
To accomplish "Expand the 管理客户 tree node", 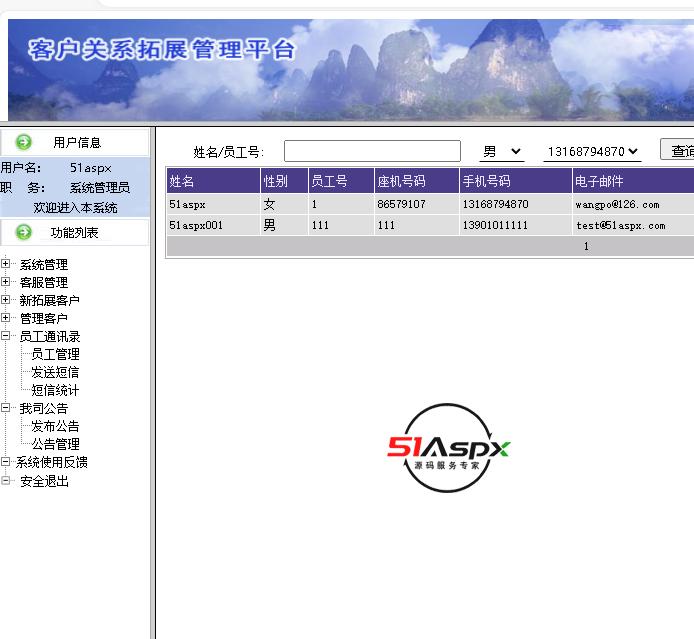I will [5, 317].
